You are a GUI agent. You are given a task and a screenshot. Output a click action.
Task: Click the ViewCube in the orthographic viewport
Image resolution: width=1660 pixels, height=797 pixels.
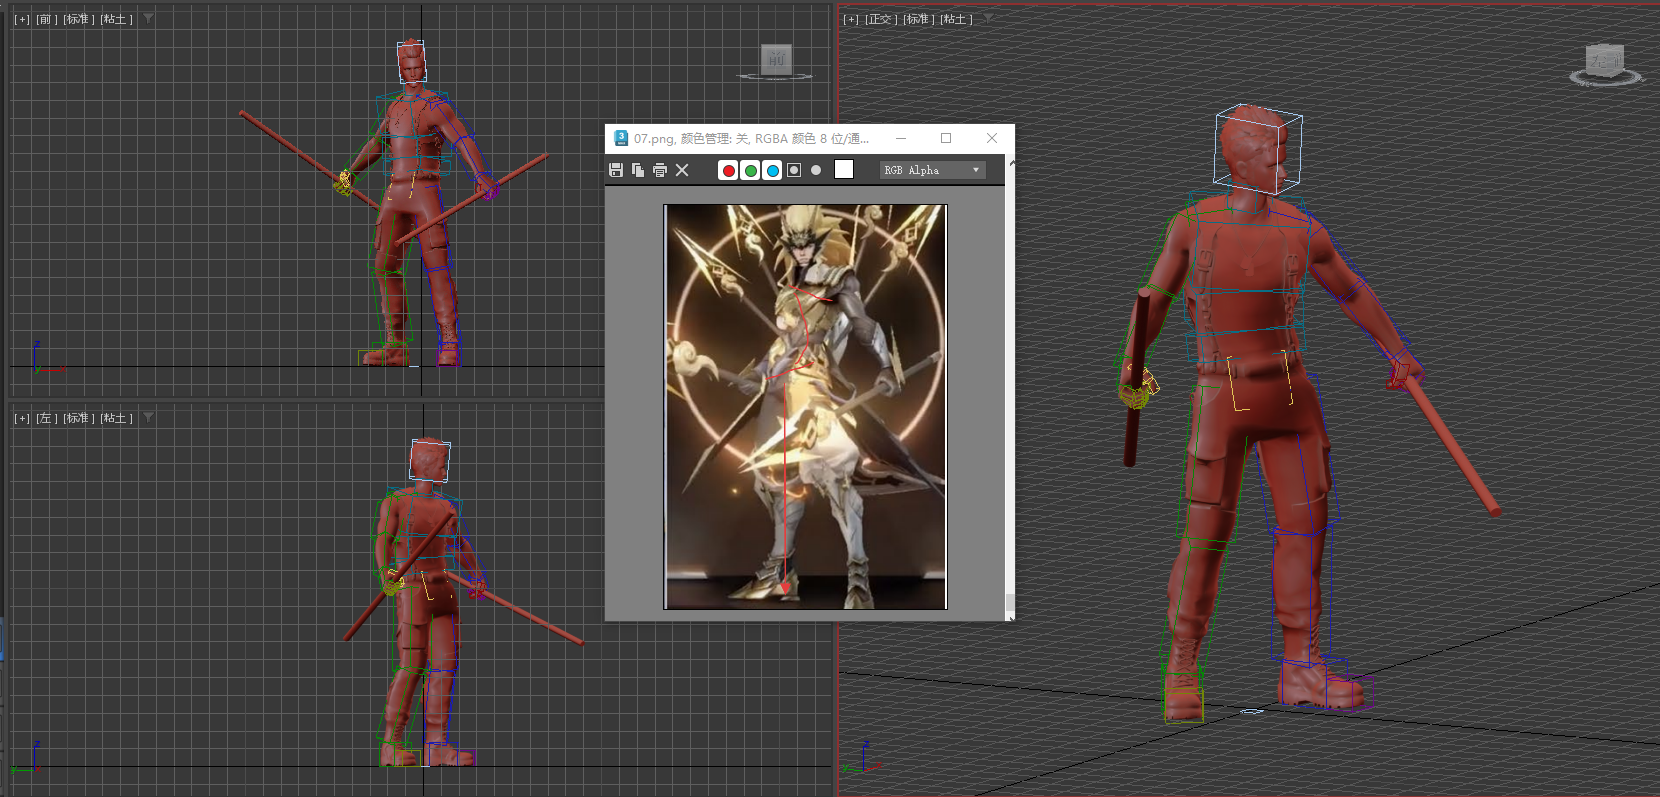point(1606,62)
